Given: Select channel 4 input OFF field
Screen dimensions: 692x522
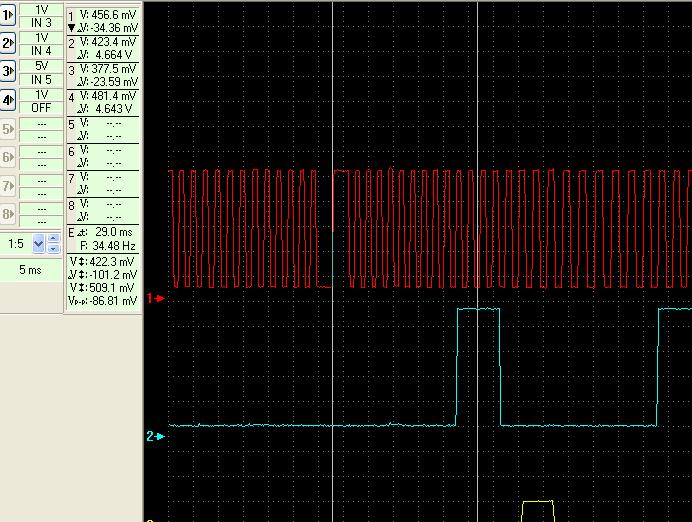Looking at the screenshot, I should pos(41,107).
